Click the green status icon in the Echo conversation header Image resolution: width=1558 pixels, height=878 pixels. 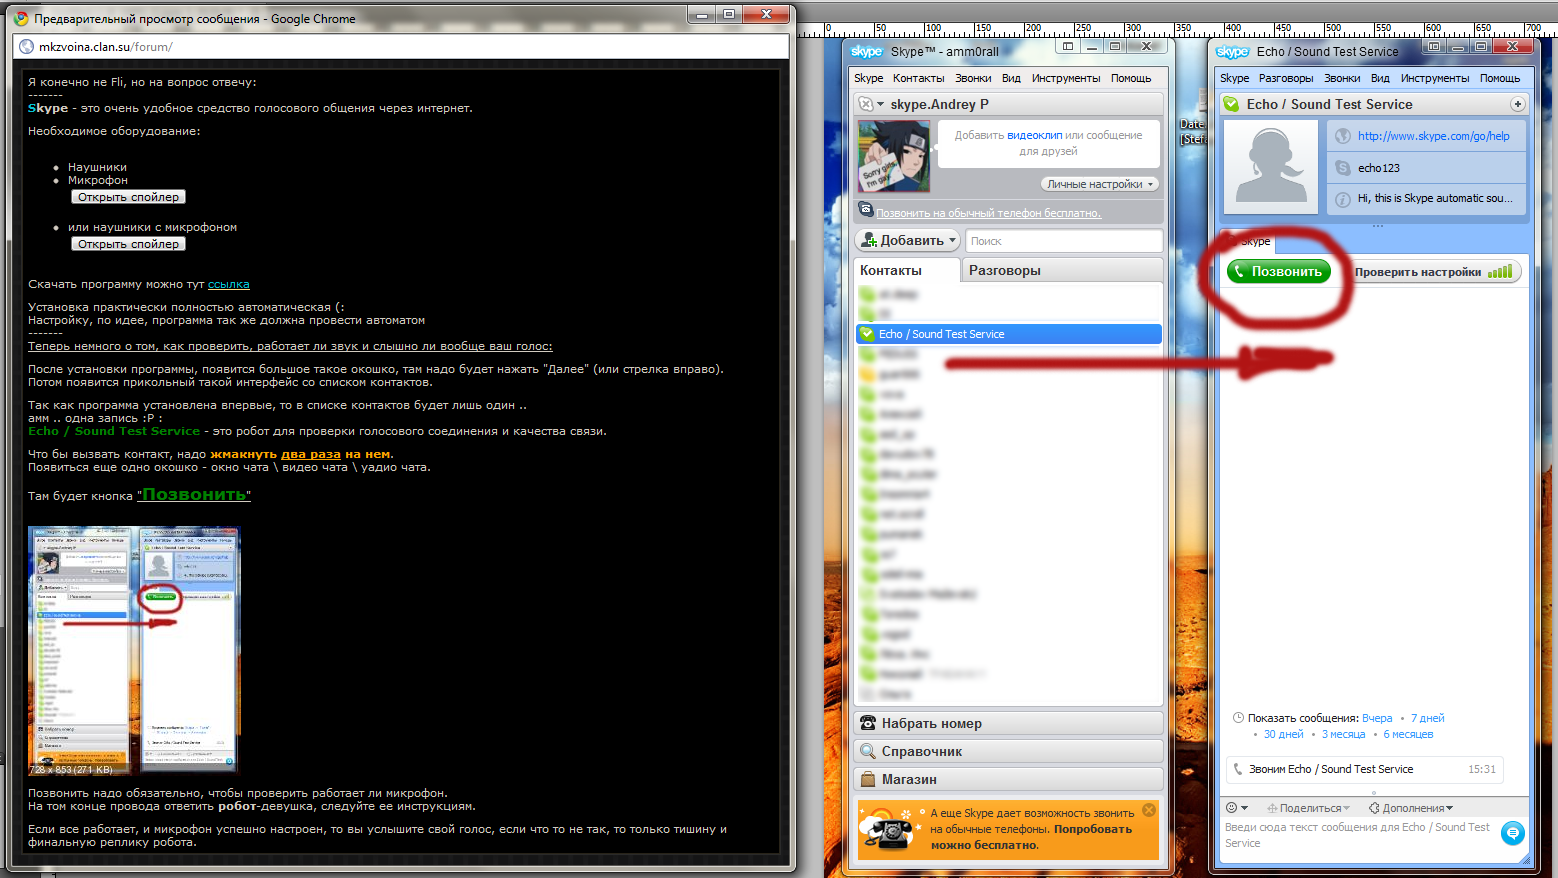click(1231, 104)
